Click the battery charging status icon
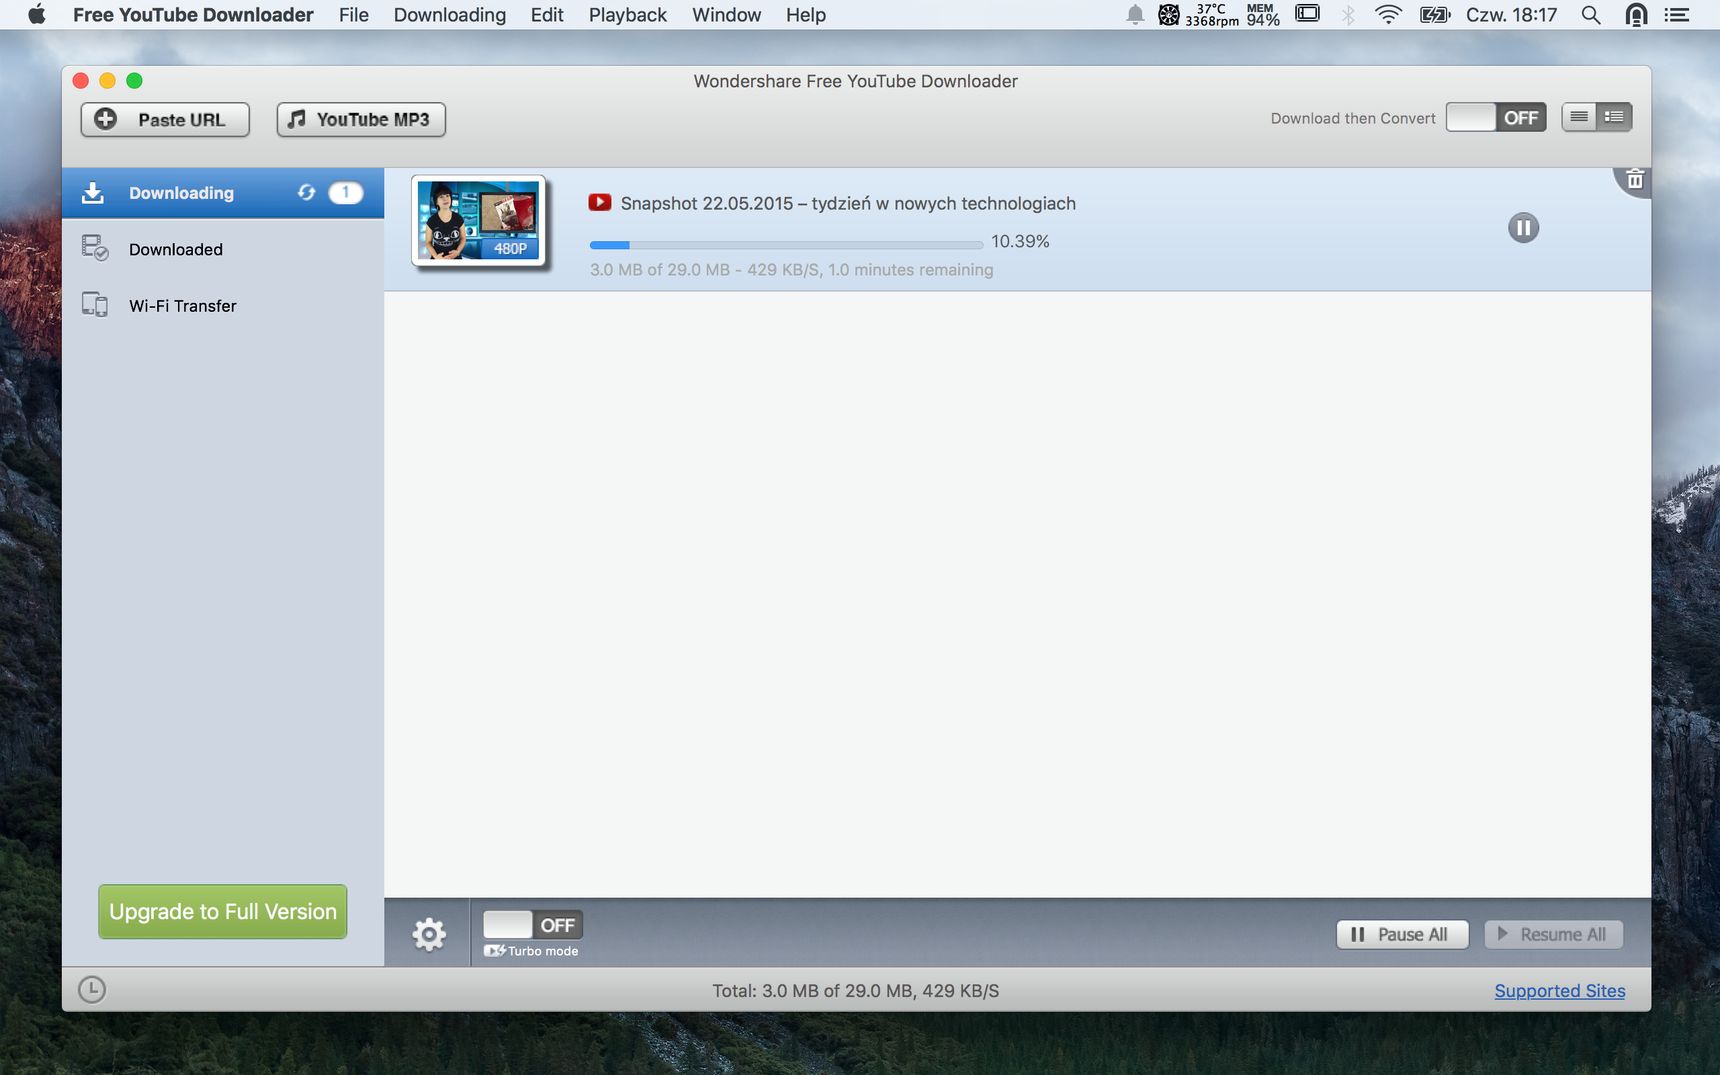 coord(1434,15)
